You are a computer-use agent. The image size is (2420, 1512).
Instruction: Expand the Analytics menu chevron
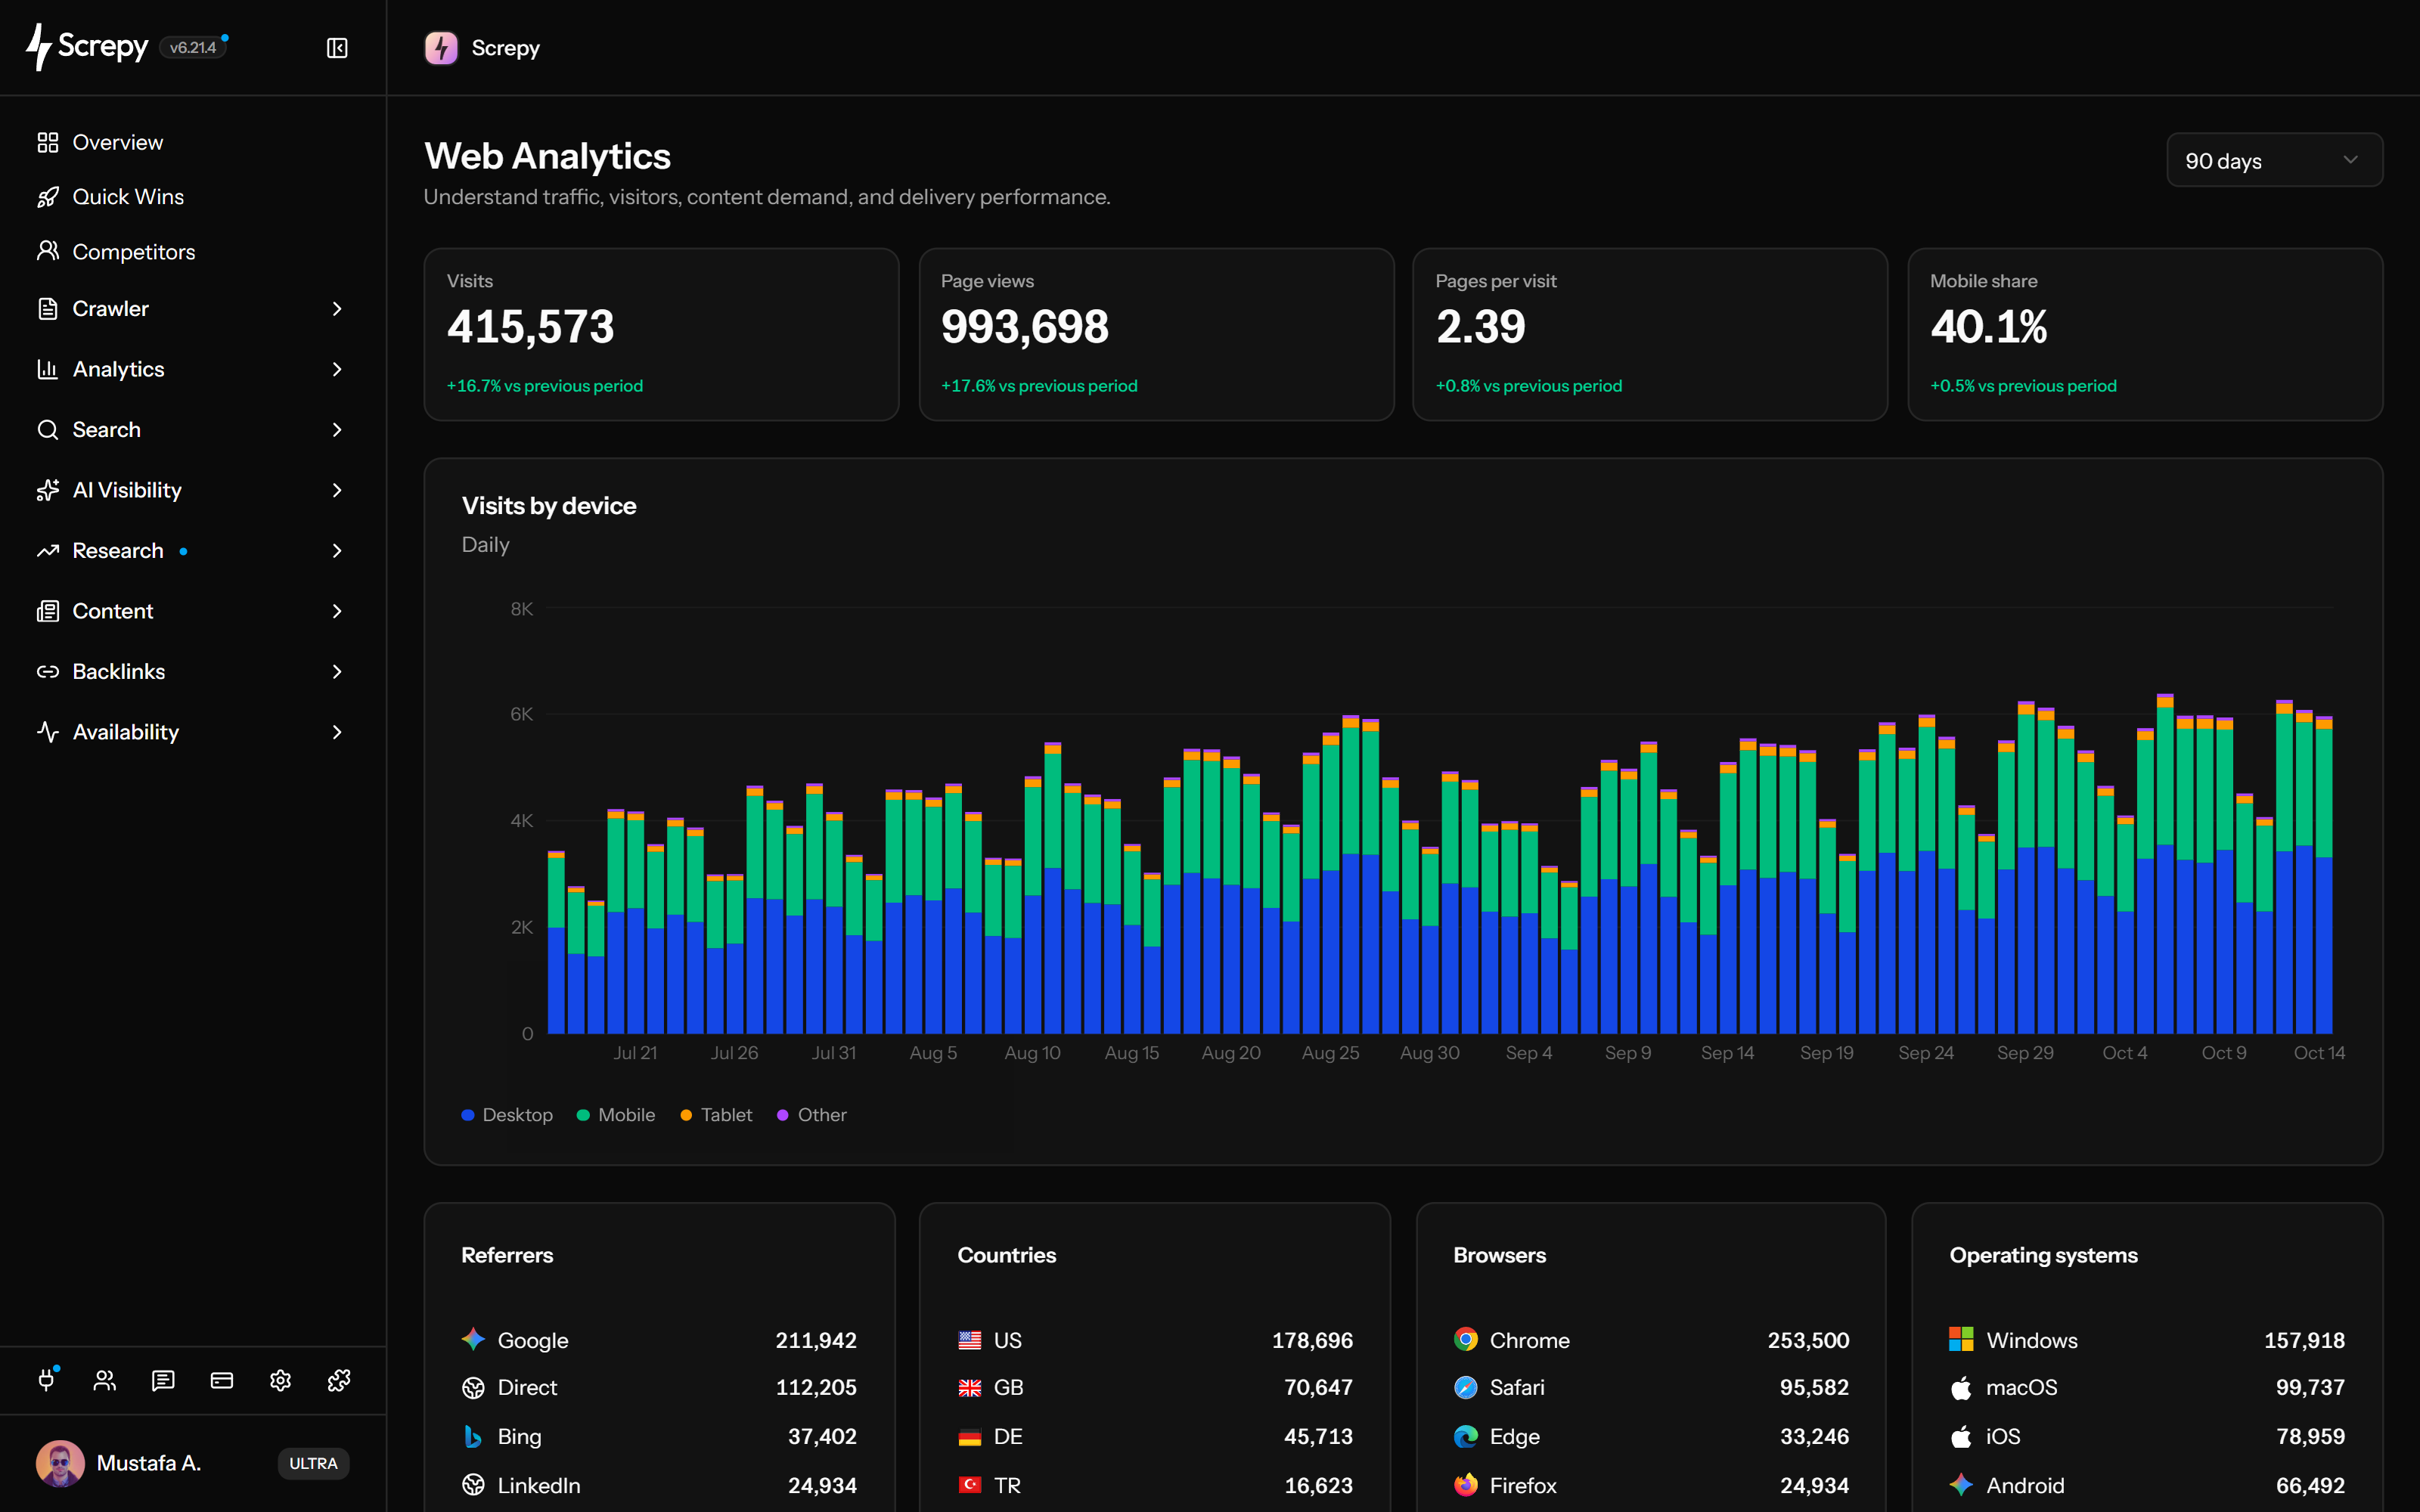click(x=337, y=369)
